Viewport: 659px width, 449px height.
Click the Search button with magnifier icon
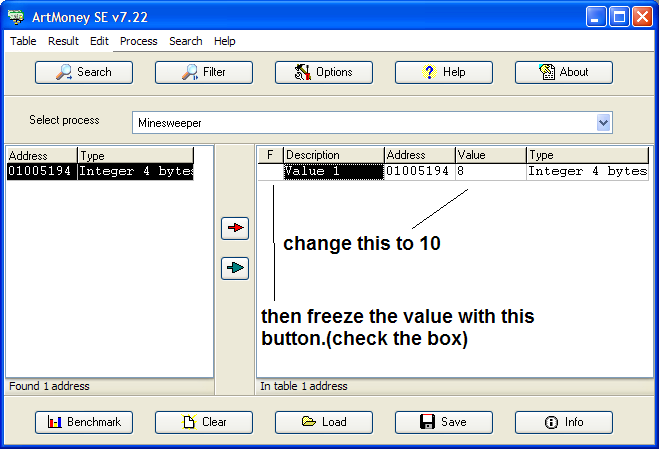coord(84,72)
